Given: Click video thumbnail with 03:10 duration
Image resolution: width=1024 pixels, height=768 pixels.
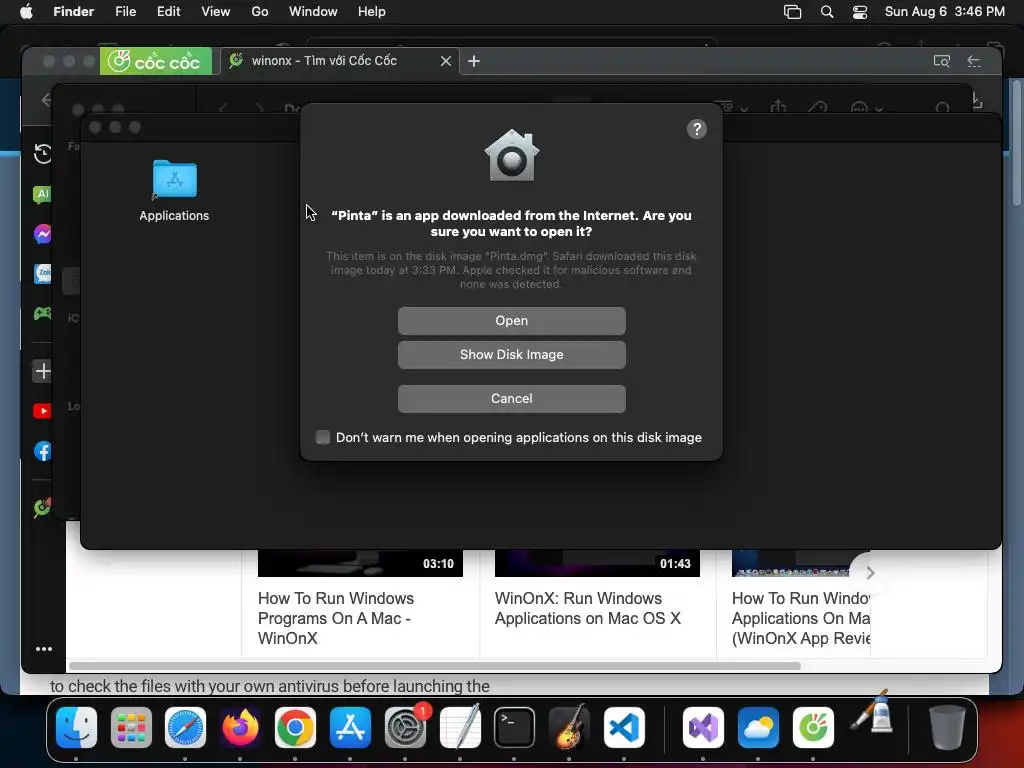Looking at the screenshot, I should [360, 563].
